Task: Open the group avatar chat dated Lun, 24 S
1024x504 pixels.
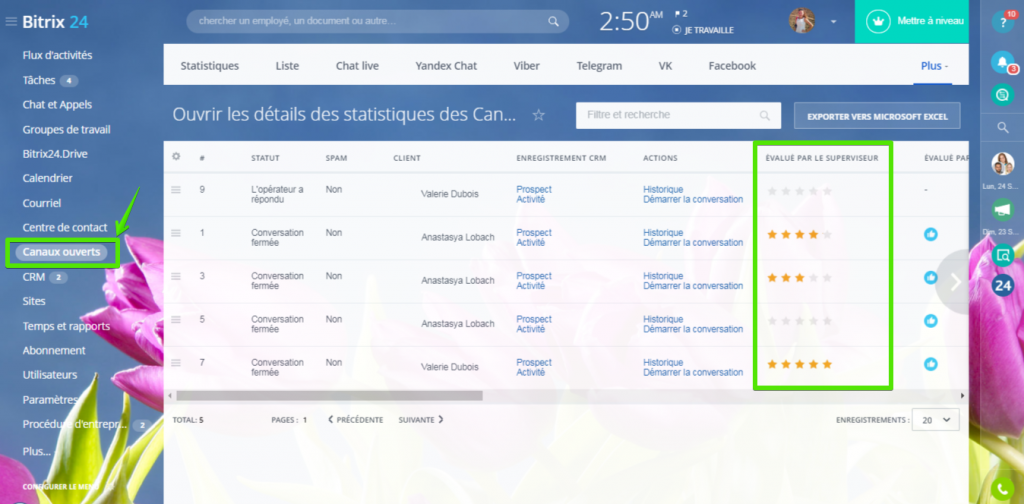Action: point(1002,164)
